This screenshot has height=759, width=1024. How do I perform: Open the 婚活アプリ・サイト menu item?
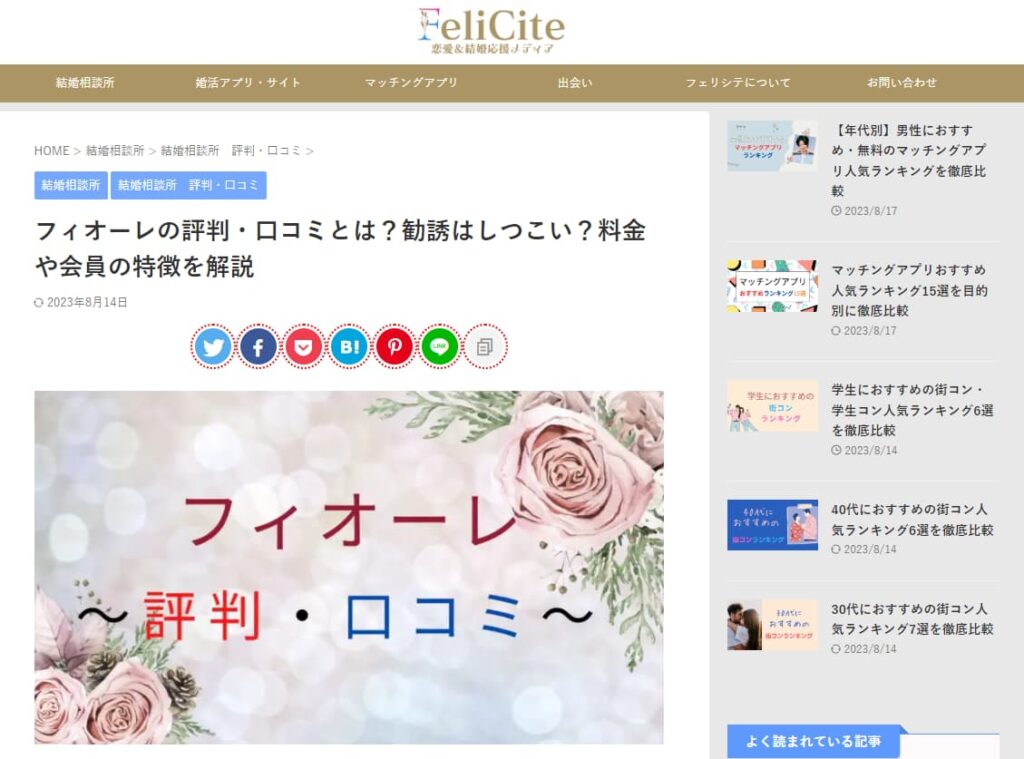coord(248,82)
